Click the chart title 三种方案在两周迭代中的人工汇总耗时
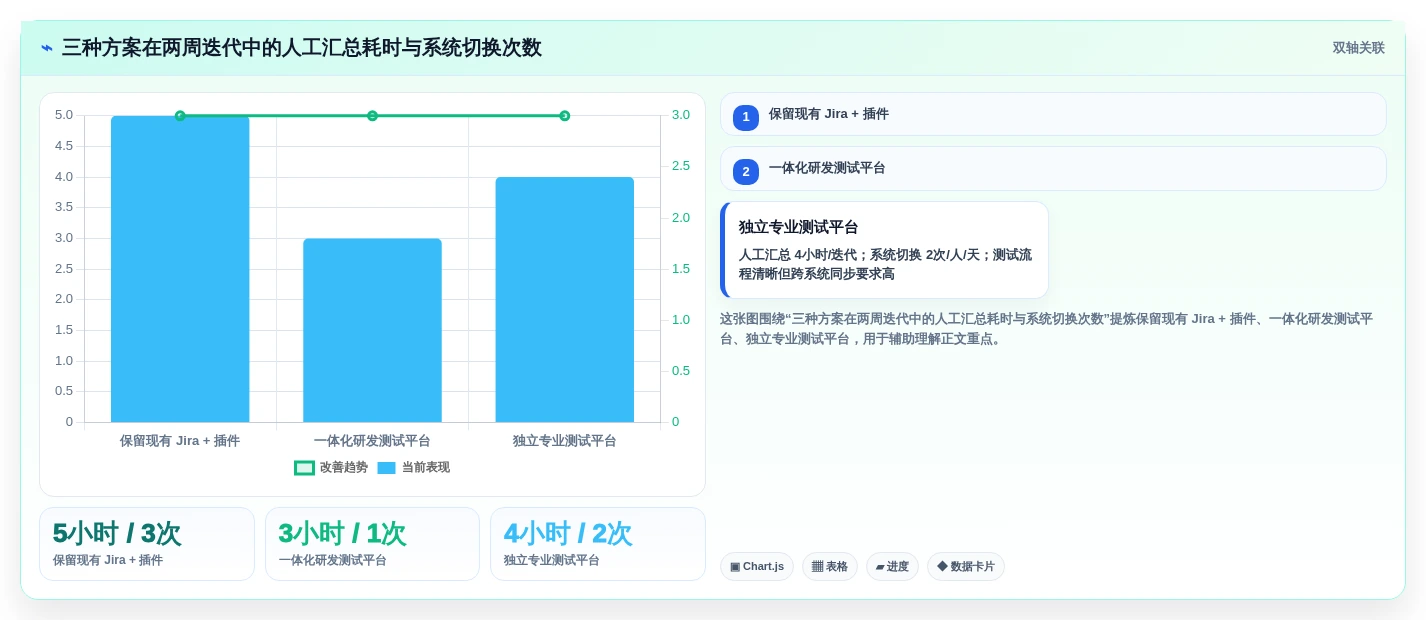Screen dimensions: 1426x620 (301, 48)
